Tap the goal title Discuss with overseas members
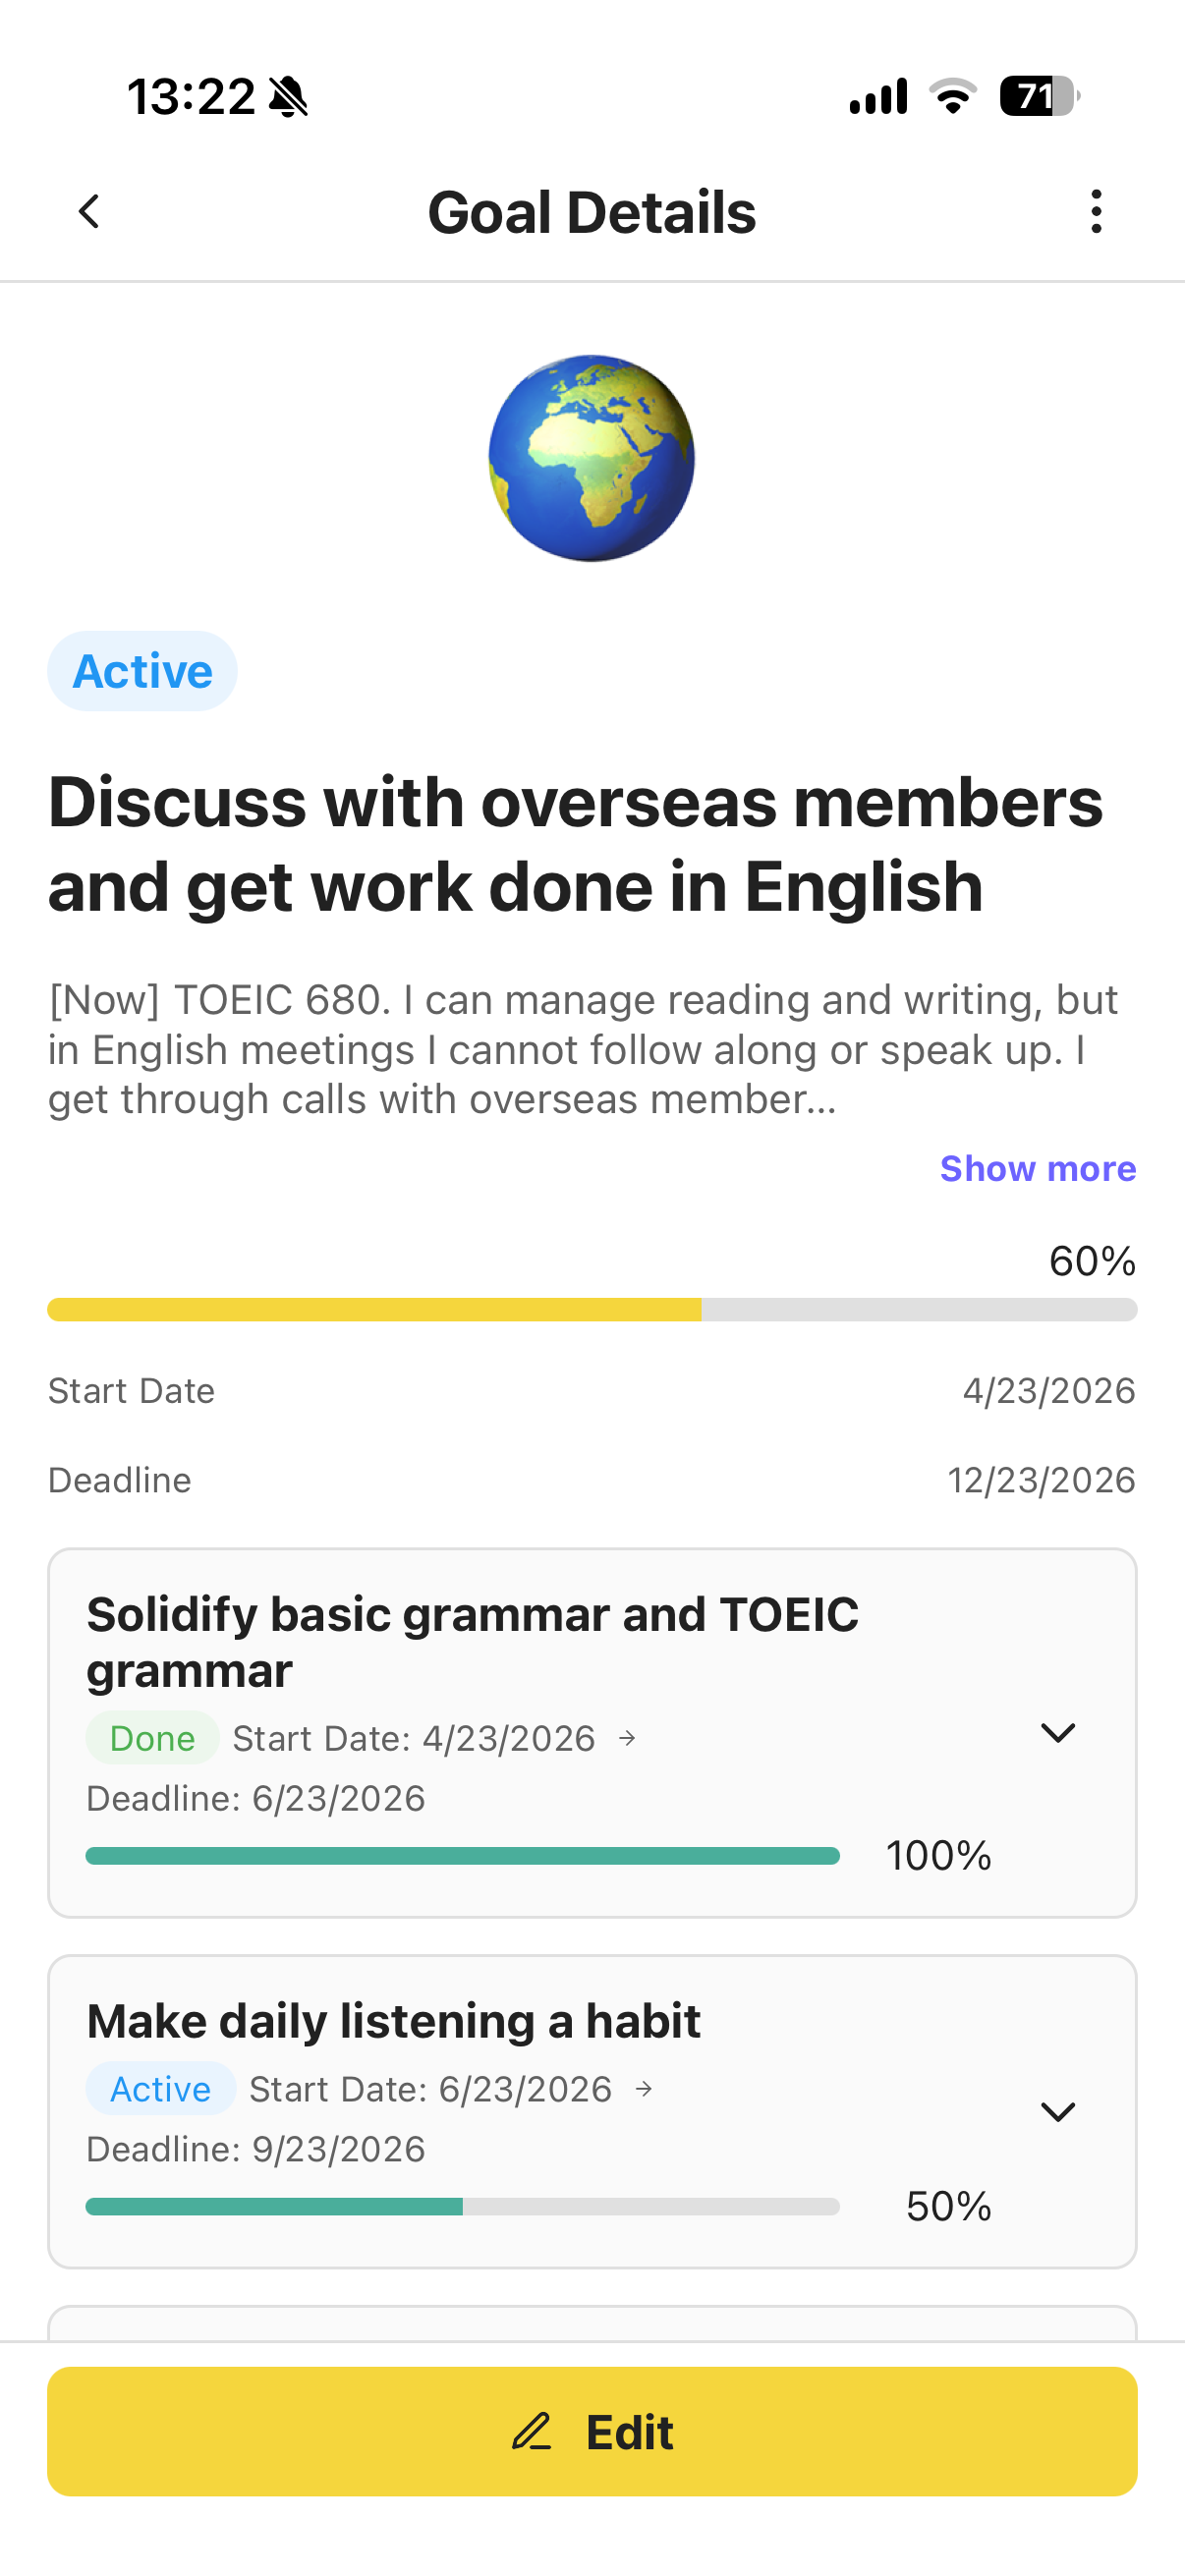Screen dimensions: 1185x2576 [575, 845]
